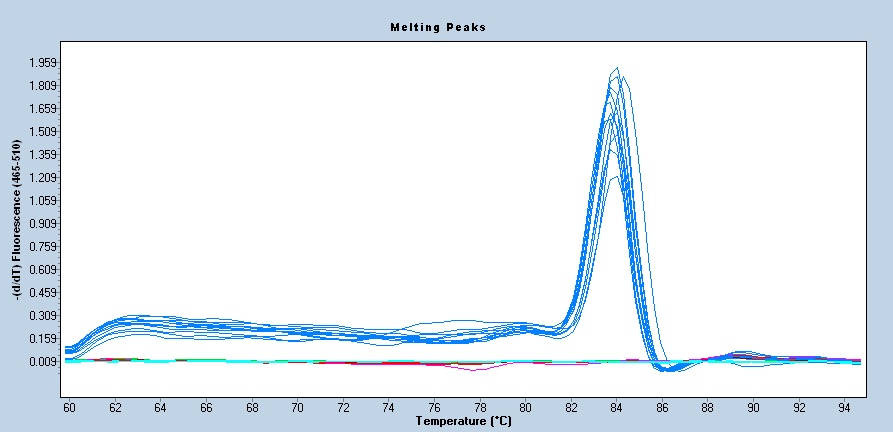The image size is (893, 432).
Task: Select the 1.959 y-axis tick value
Action: [43, 63]
